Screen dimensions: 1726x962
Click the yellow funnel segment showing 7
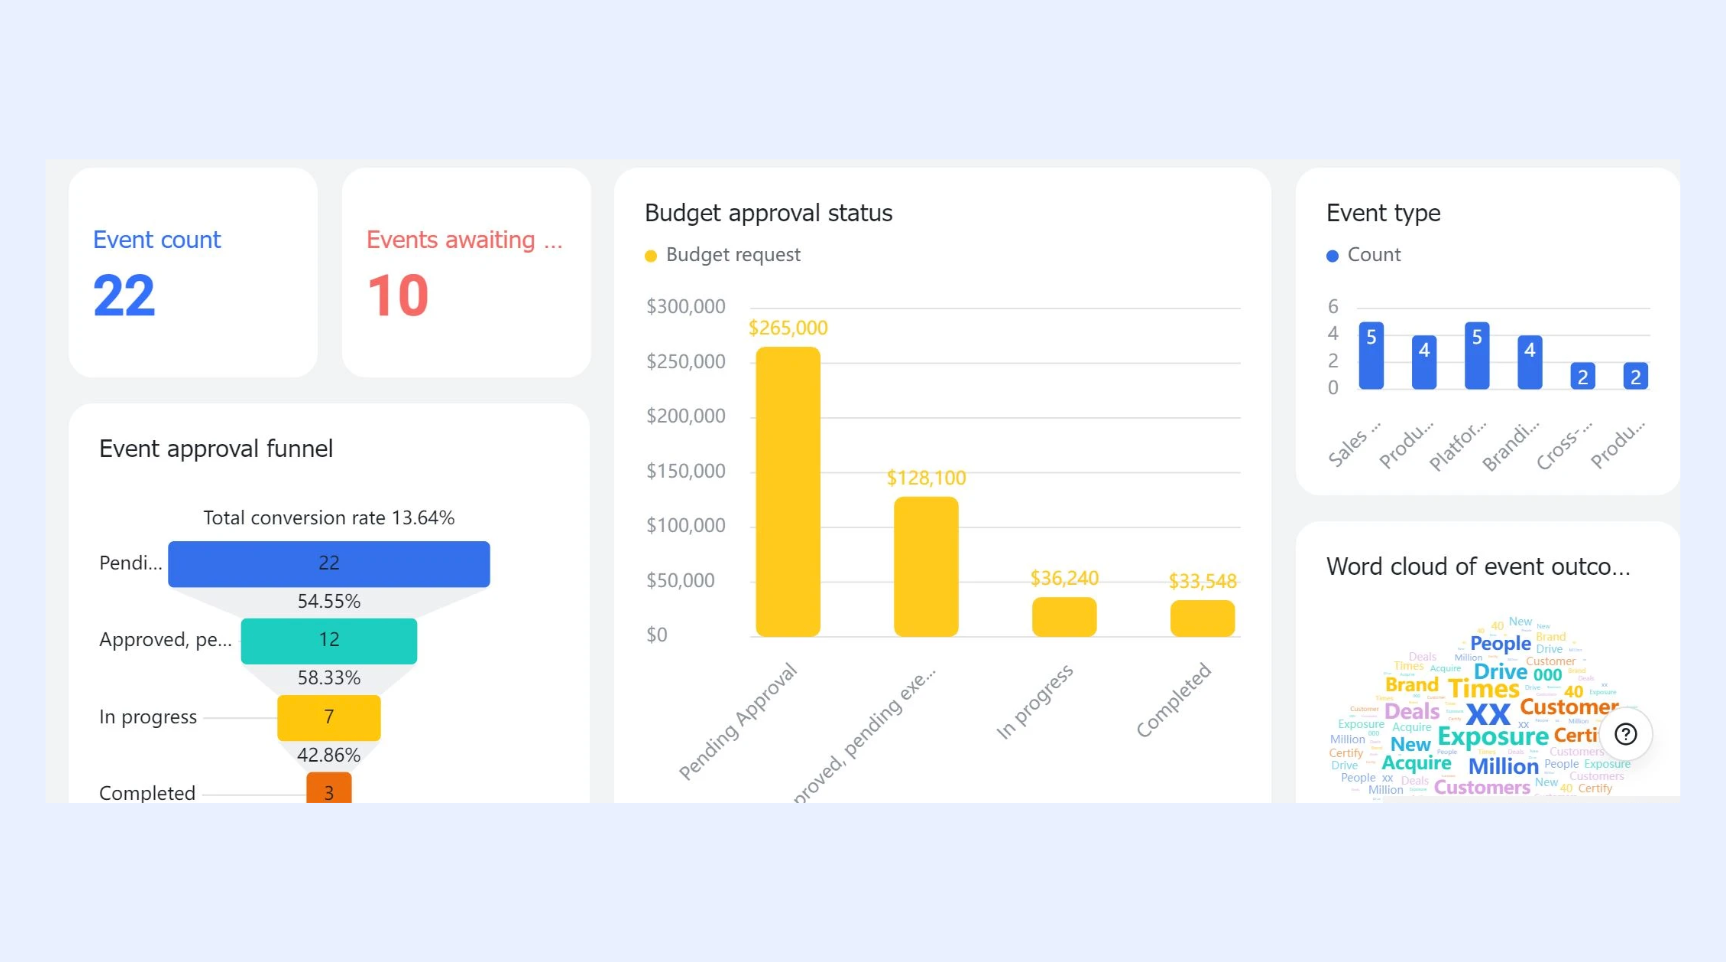click(x=329, y=717)
